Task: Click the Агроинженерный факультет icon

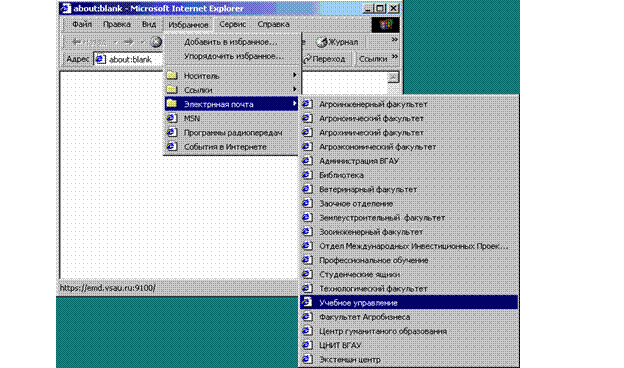Action: (307, 104)
